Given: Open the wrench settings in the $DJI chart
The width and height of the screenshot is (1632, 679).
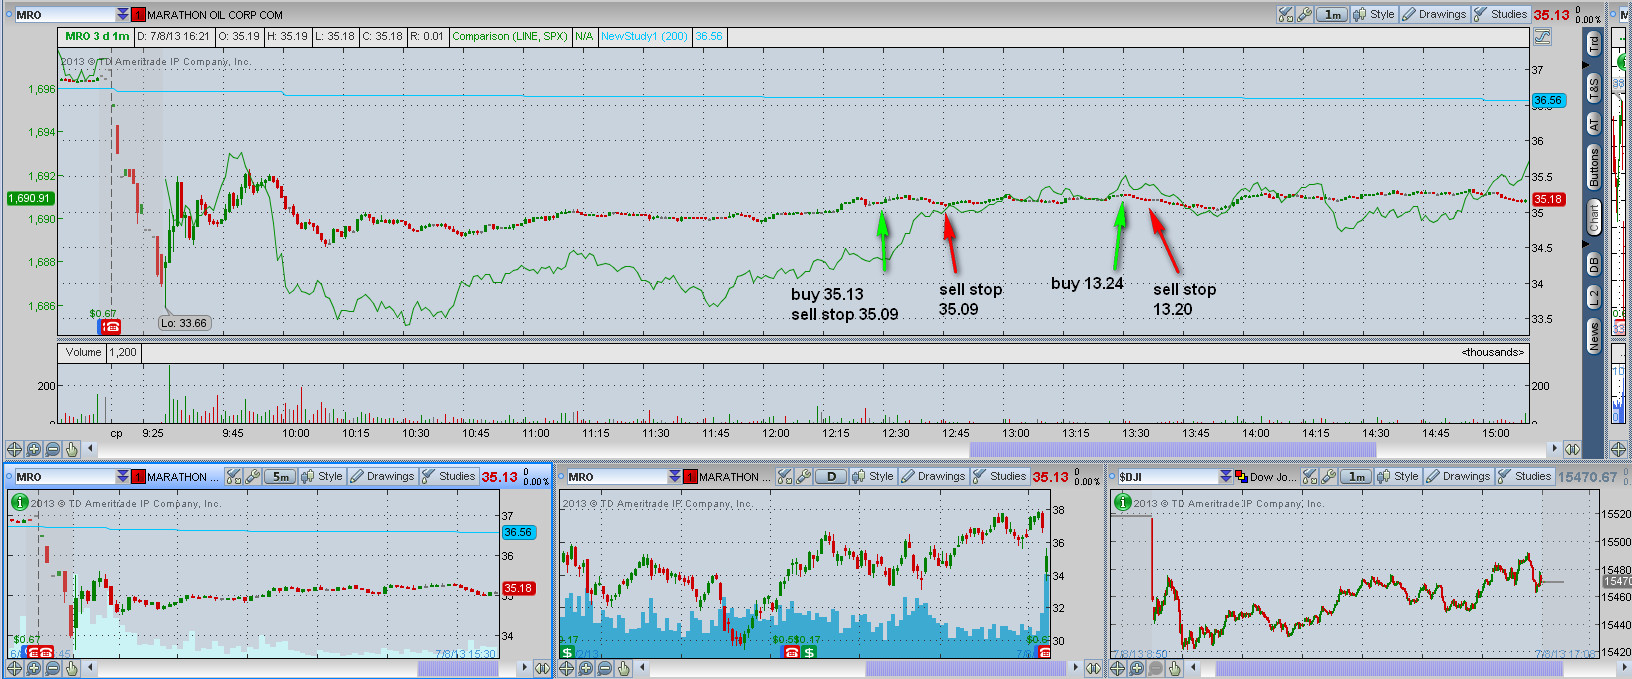Looking at the screenshot, I should point(1329,477).
